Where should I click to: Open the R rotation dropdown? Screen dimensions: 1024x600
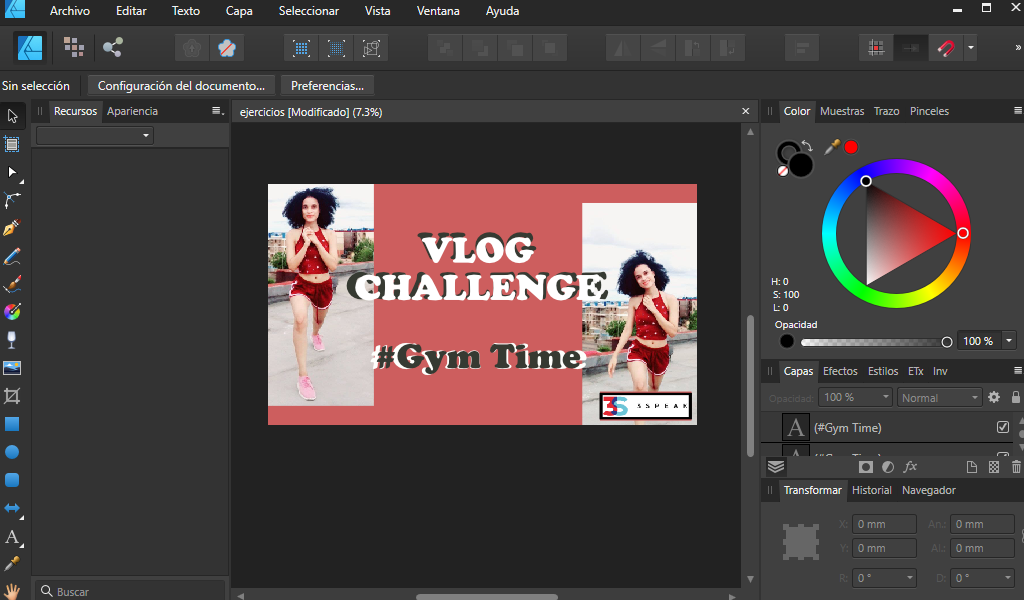[884, 578]
